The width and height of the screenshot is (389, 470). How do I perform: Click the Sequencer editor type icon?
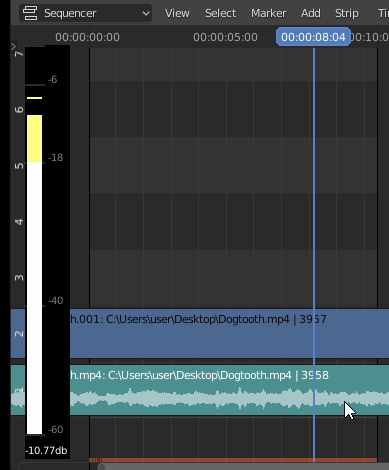30,13
